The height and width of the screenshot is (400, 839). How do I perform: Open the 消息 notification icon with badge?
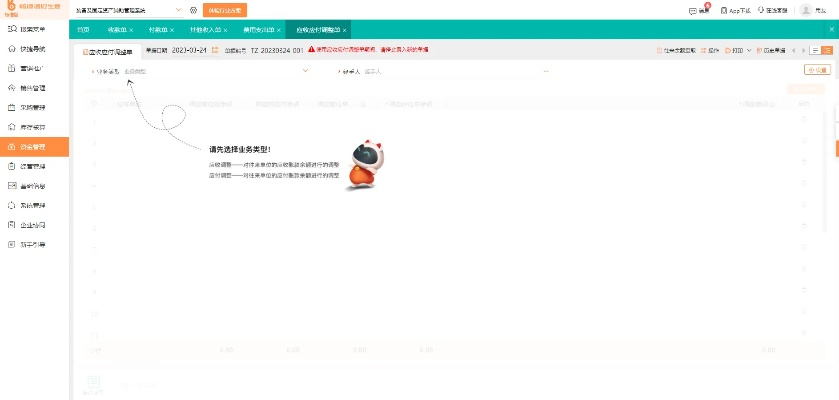699,10
